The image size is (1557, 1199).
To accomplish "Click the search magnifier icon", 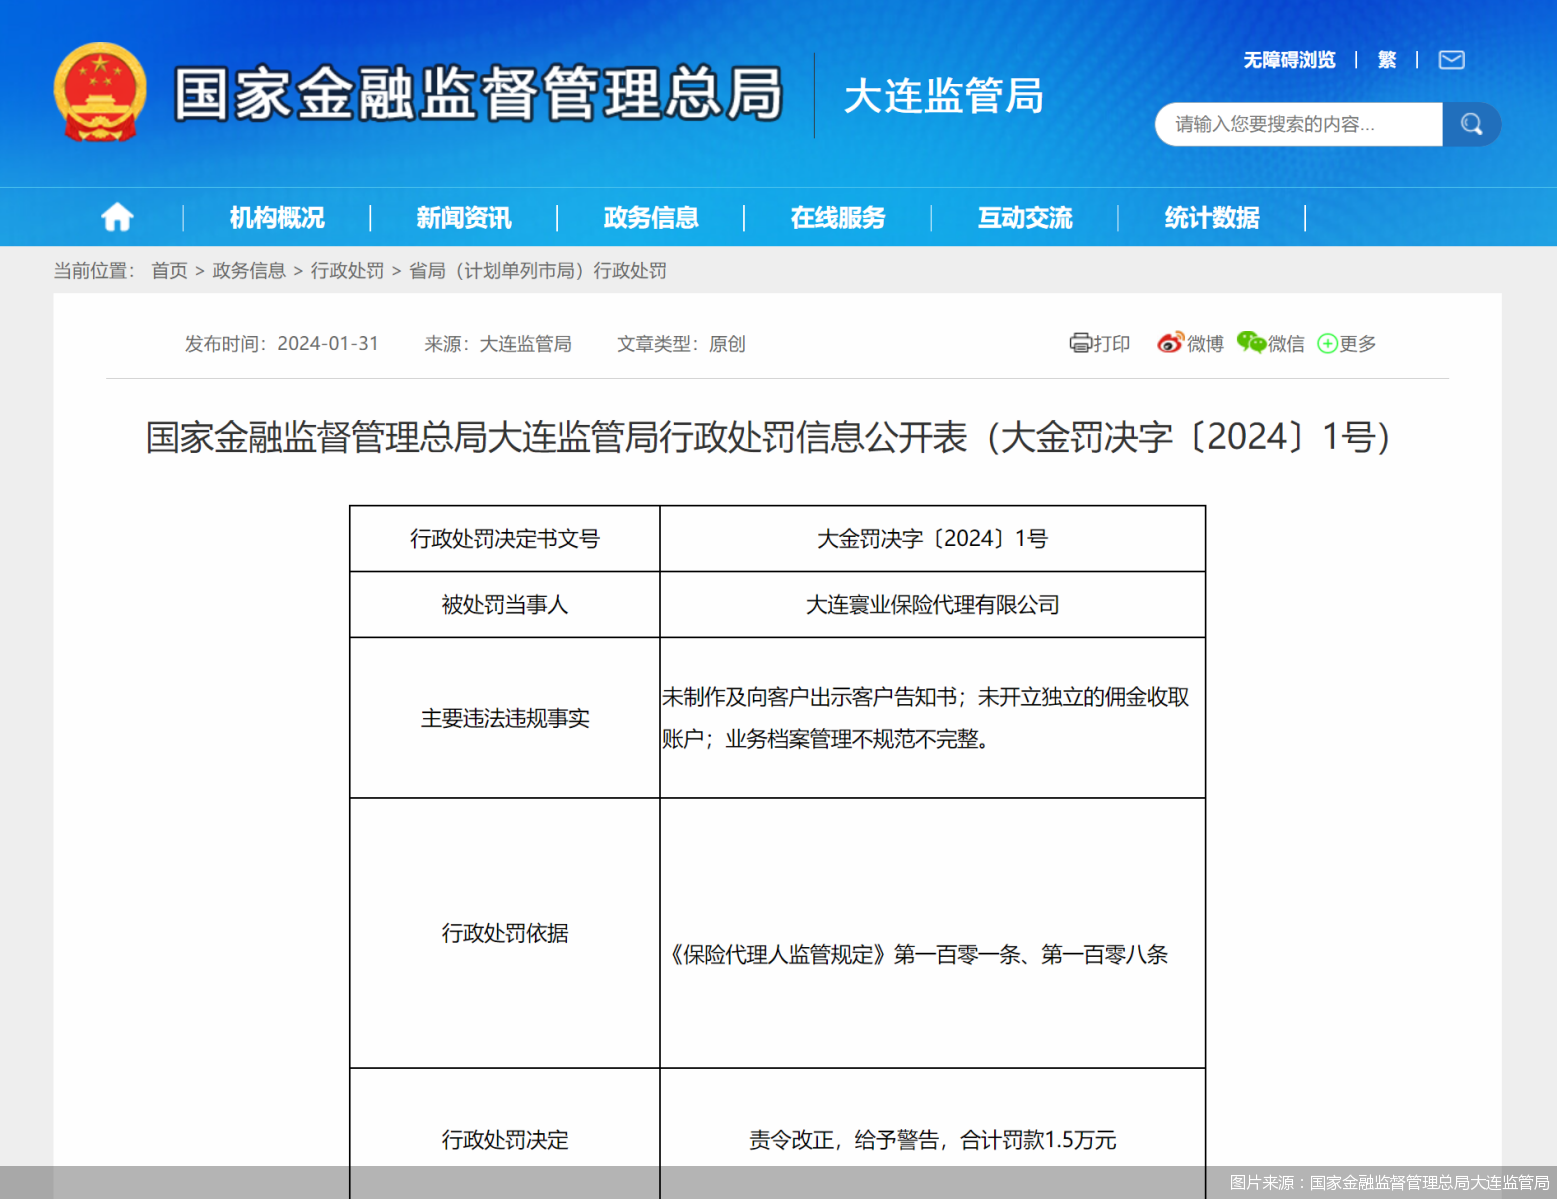I will (x=1471, y=124).
